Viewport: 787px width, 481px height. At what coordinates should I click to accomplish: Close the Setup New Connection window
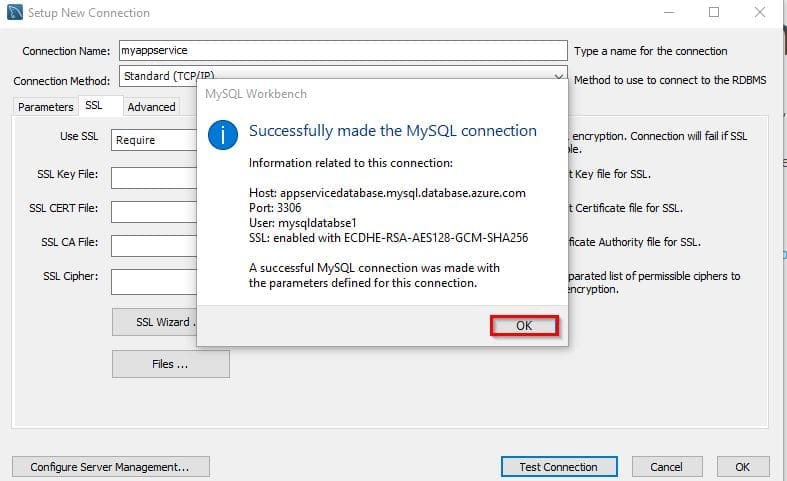tap(760, 13)
